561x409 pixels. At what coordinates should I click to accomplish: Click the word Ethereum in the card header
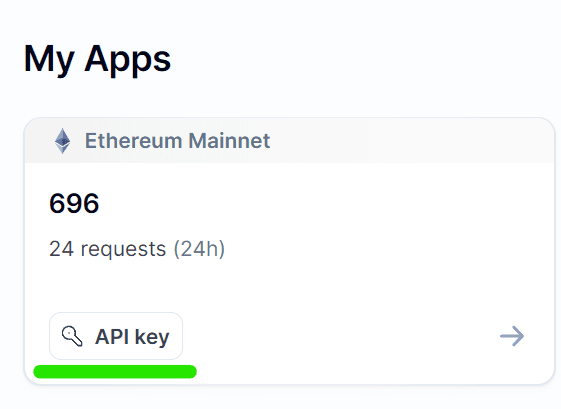tap(133, 141)
